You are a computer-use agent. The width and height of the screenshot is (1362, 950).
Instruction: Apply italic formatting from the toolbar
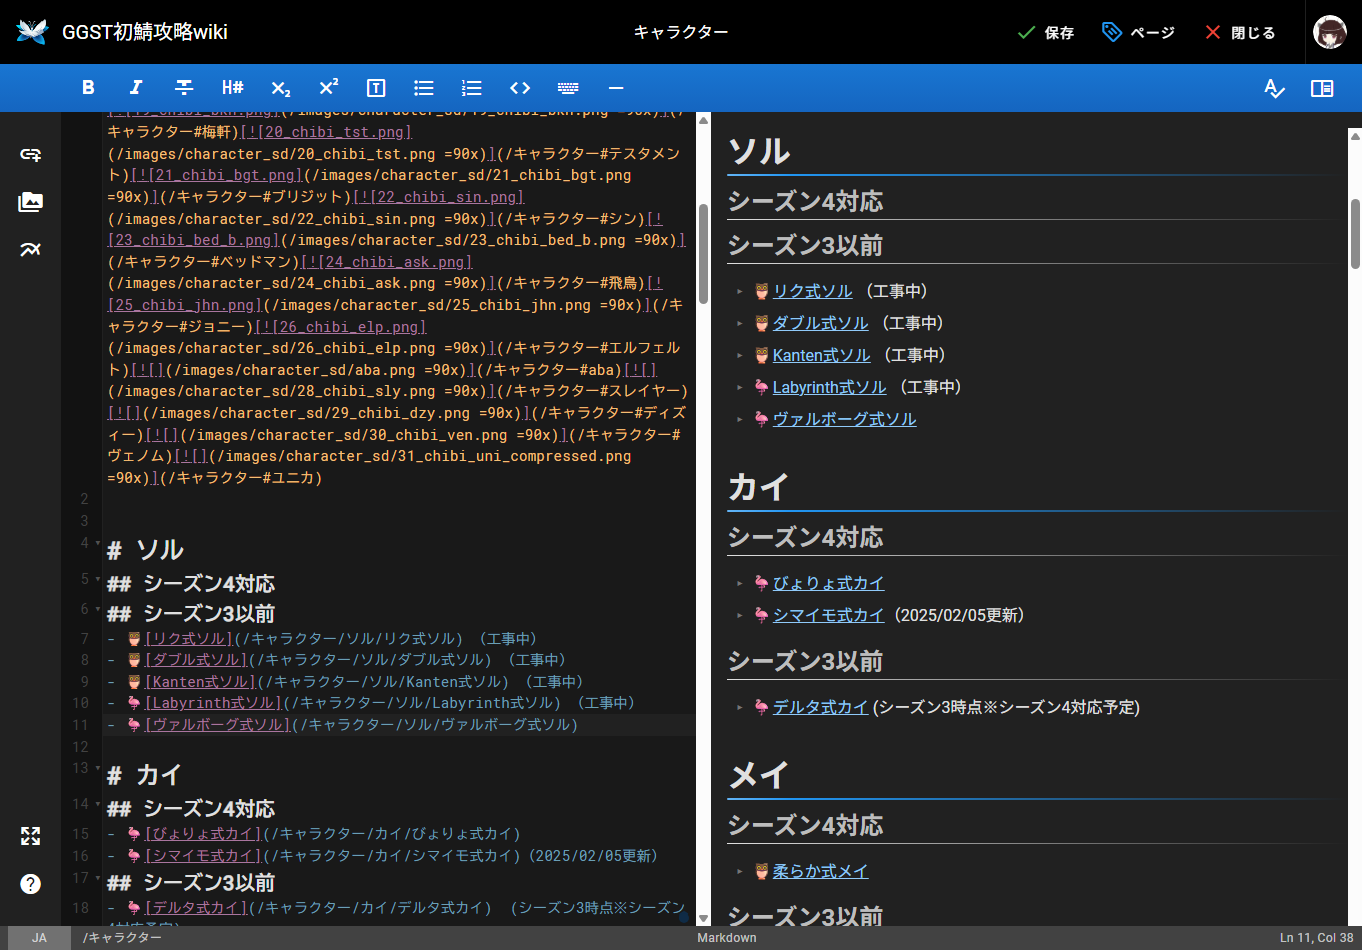(136, 88)
